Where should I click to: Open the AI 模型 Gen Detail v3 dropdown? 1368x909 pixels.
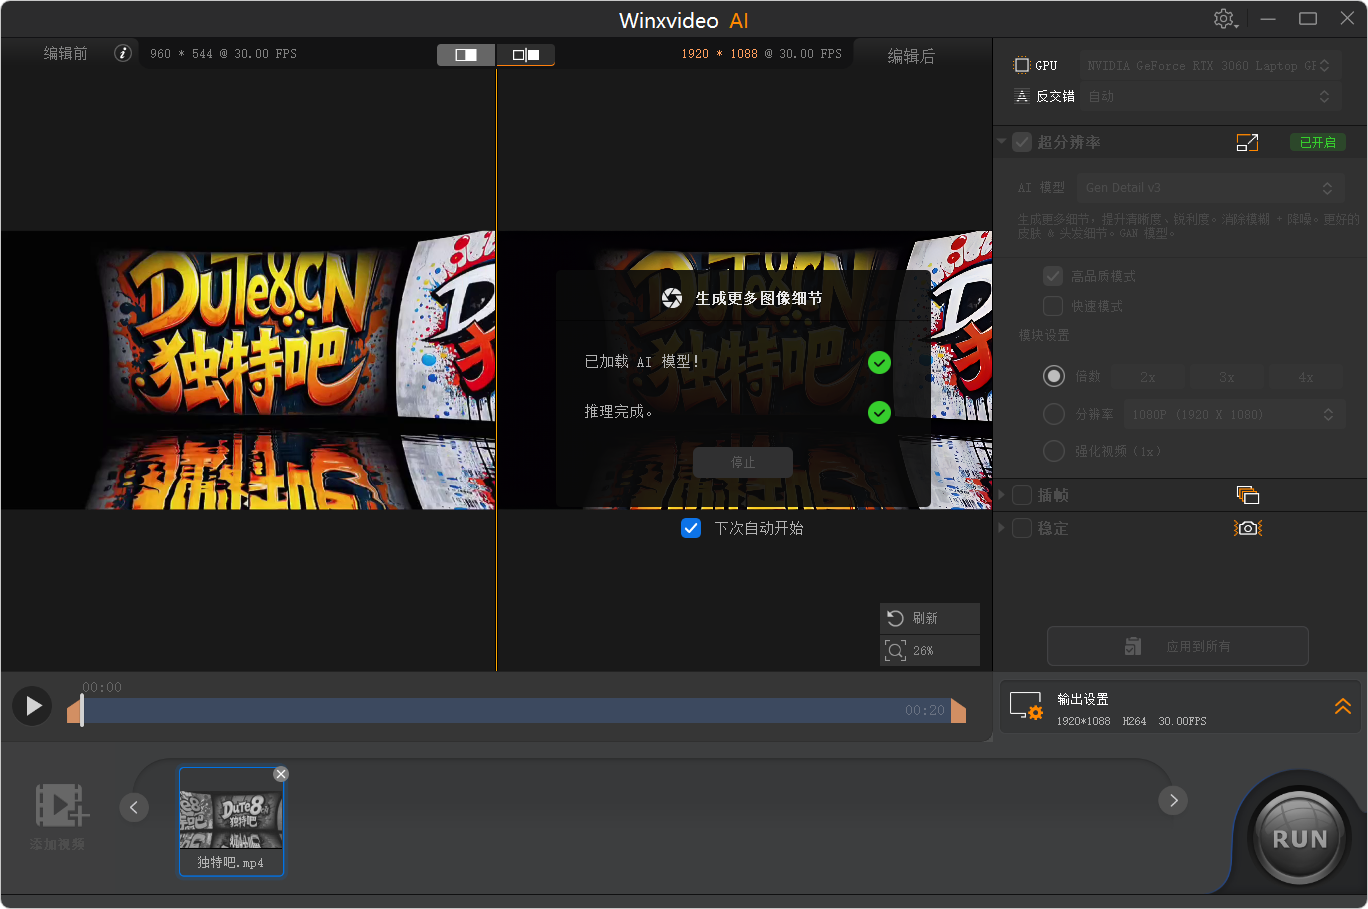point(1210,187)
